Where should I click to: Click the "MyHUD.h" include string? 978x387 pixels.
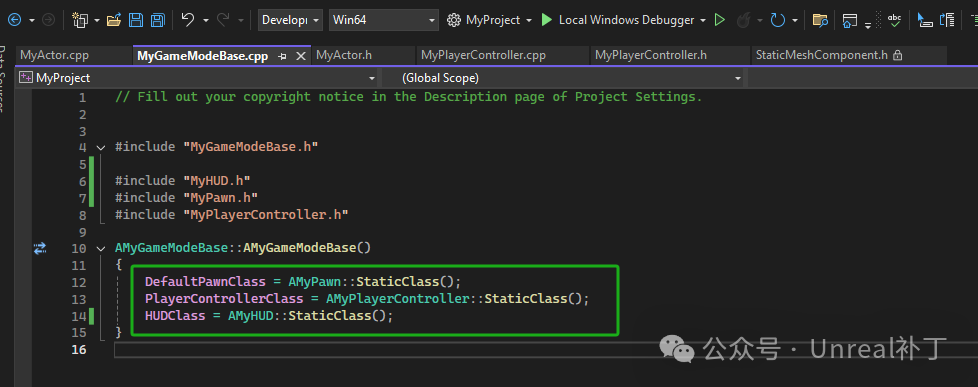[216, 181]
